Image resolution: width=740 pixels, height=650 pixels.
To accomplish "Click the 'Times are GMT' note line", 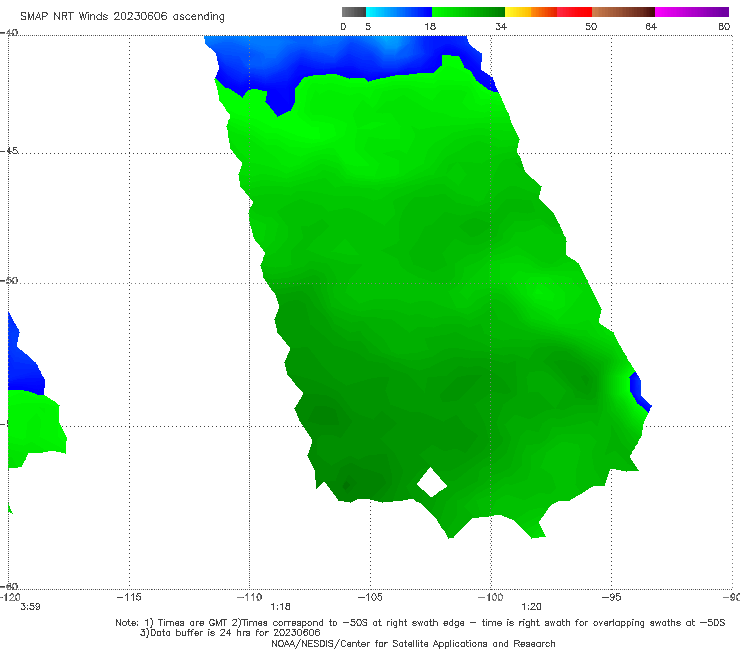I will (x=420, y=623).
